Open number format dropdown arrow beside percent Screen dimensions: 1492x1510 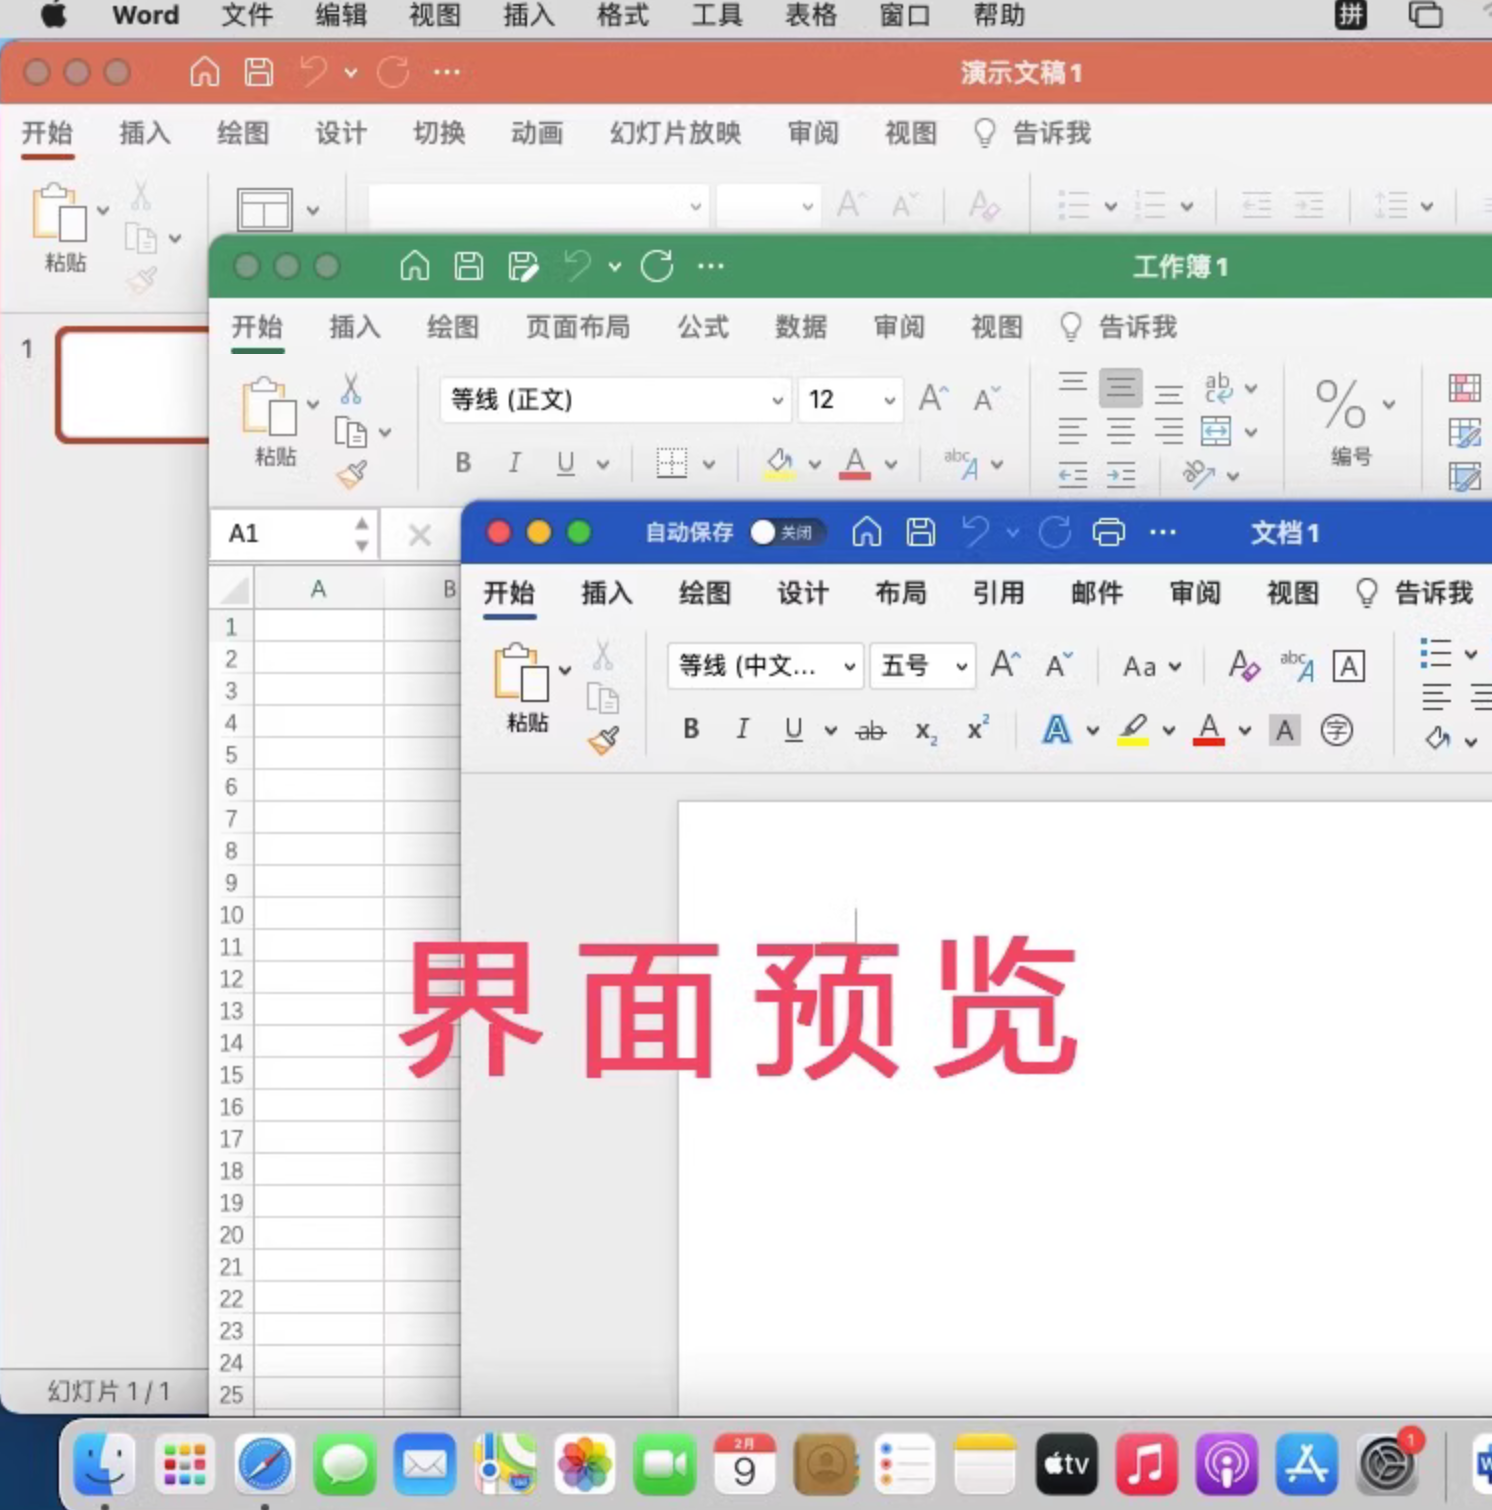pyautogui.click(x=1389, y=404)
